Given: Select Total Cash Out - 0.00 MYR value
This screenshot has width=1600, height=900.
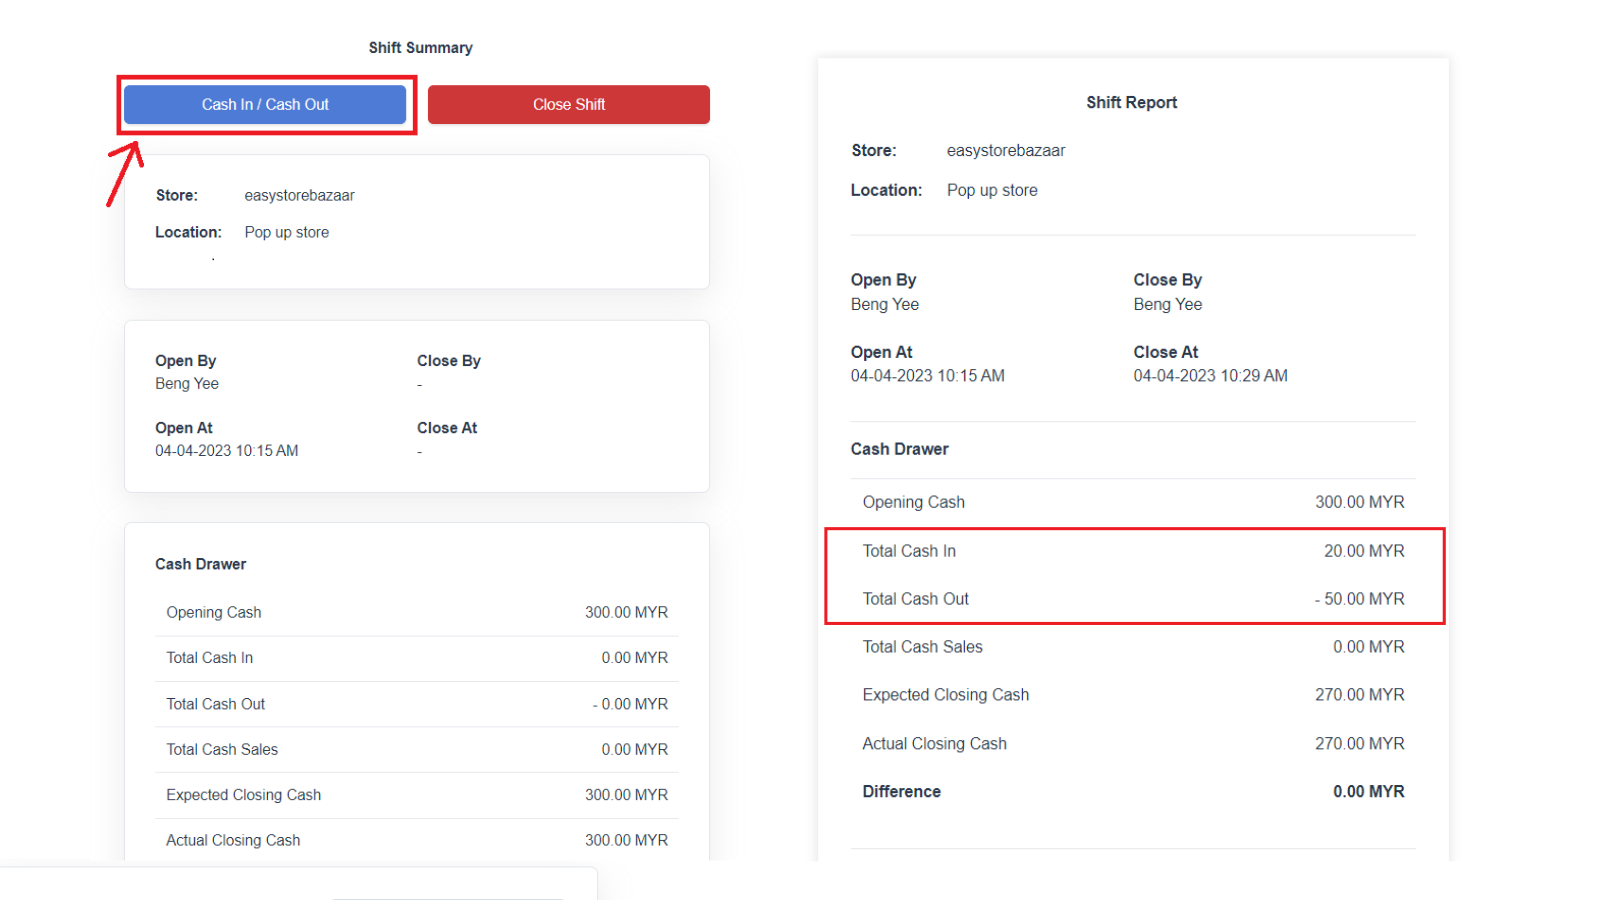Looking at the screenshot, I should pos(630,704).
